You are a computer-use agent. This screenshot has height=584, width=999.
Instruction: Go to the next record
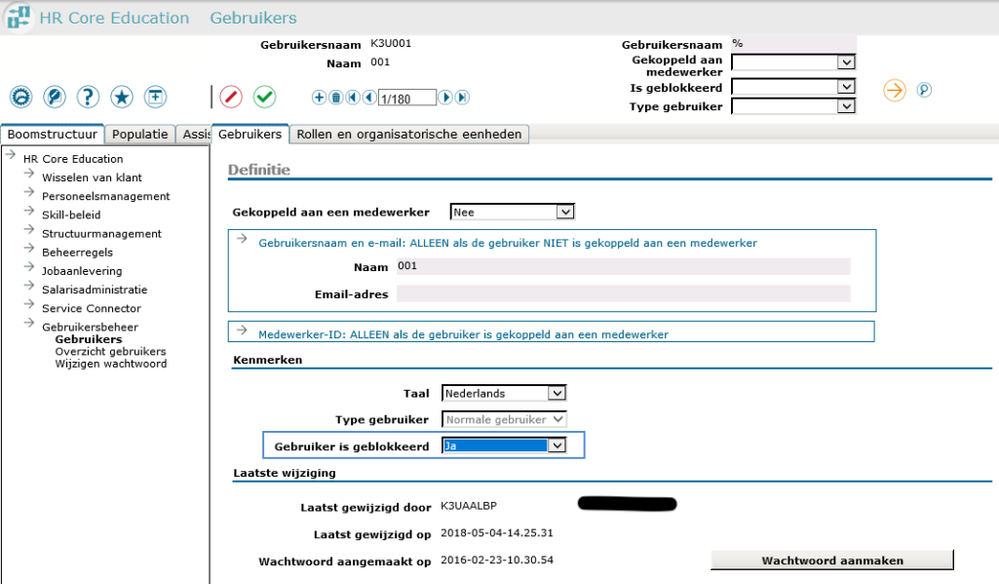(x=446, y=97)
